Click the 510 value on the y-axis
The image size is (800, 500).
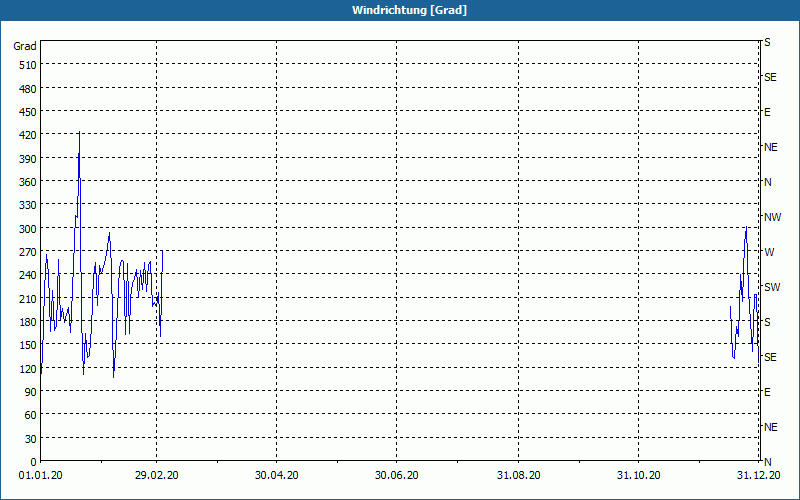27,65
